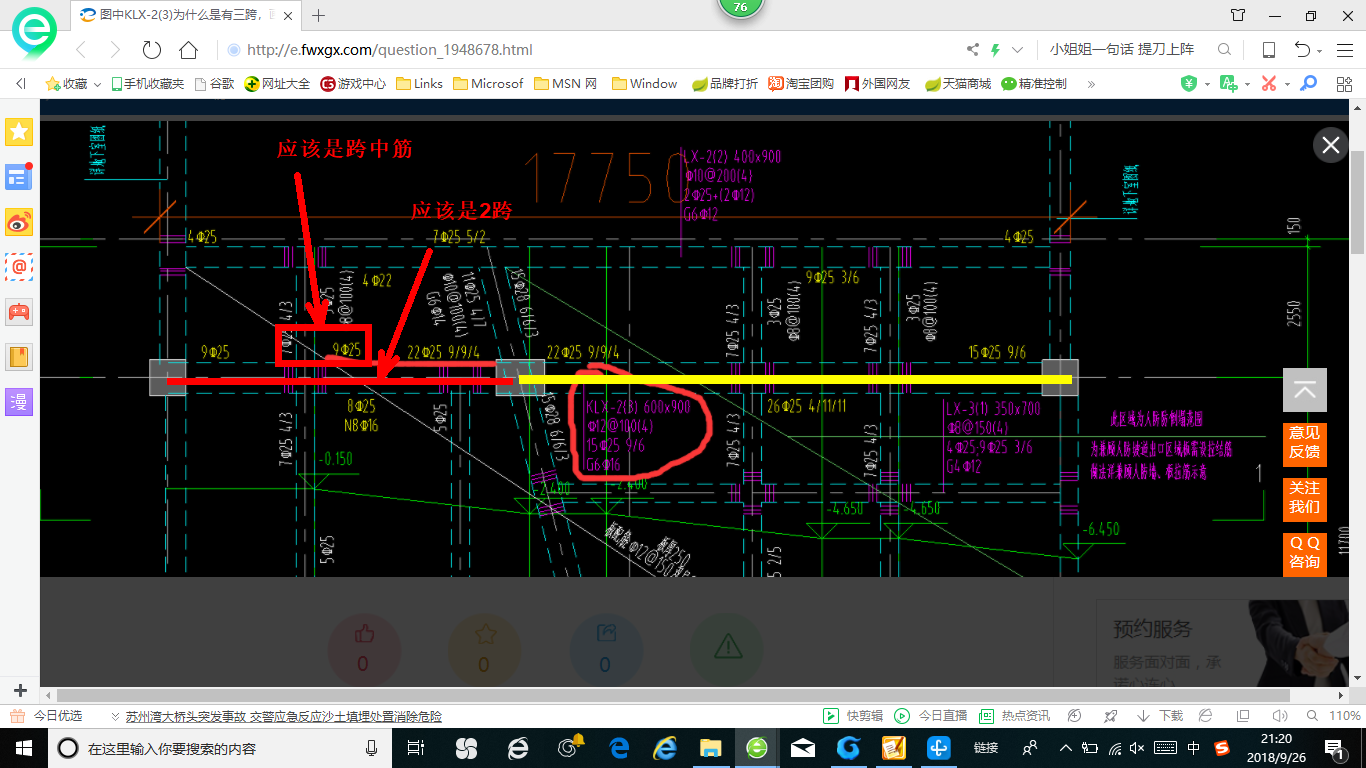The width and height of the screenshot is (1366, 768).
Task: Open the 收藏 favorites dropdown
Action: [x=73, y=84]
